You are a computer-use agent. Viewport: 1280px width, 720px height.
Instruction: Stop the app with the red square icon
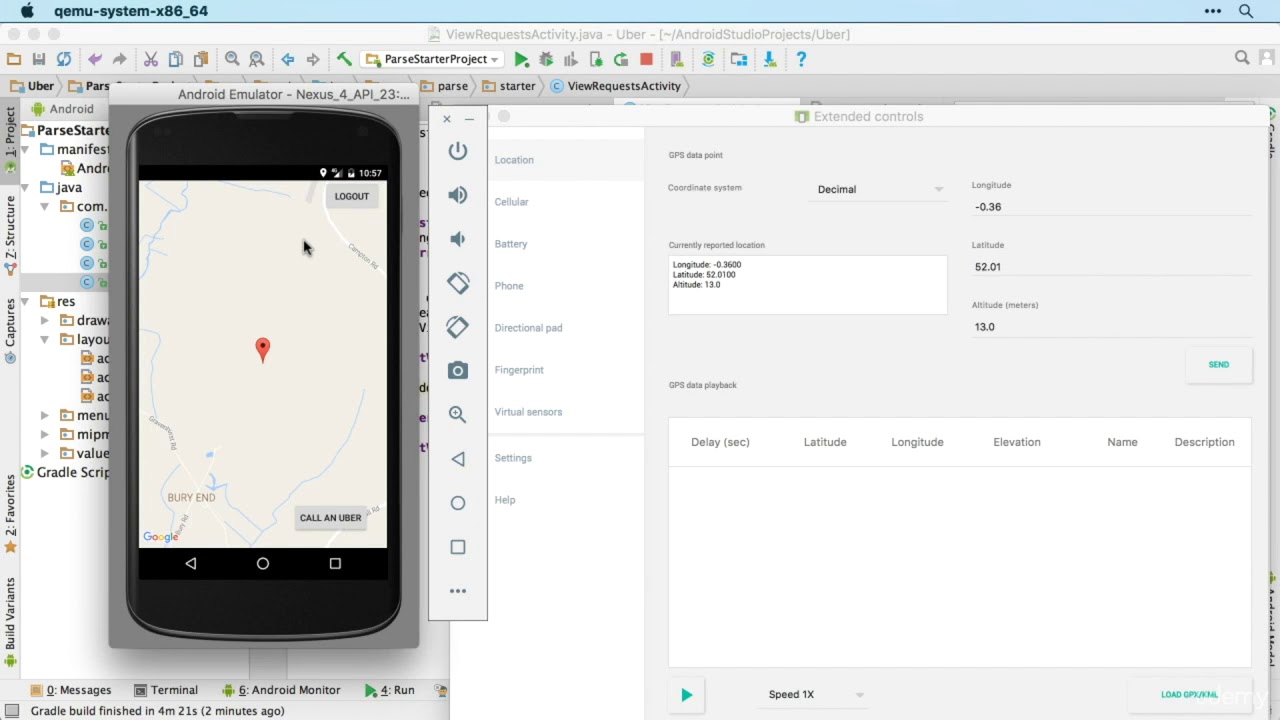(646, 59)
